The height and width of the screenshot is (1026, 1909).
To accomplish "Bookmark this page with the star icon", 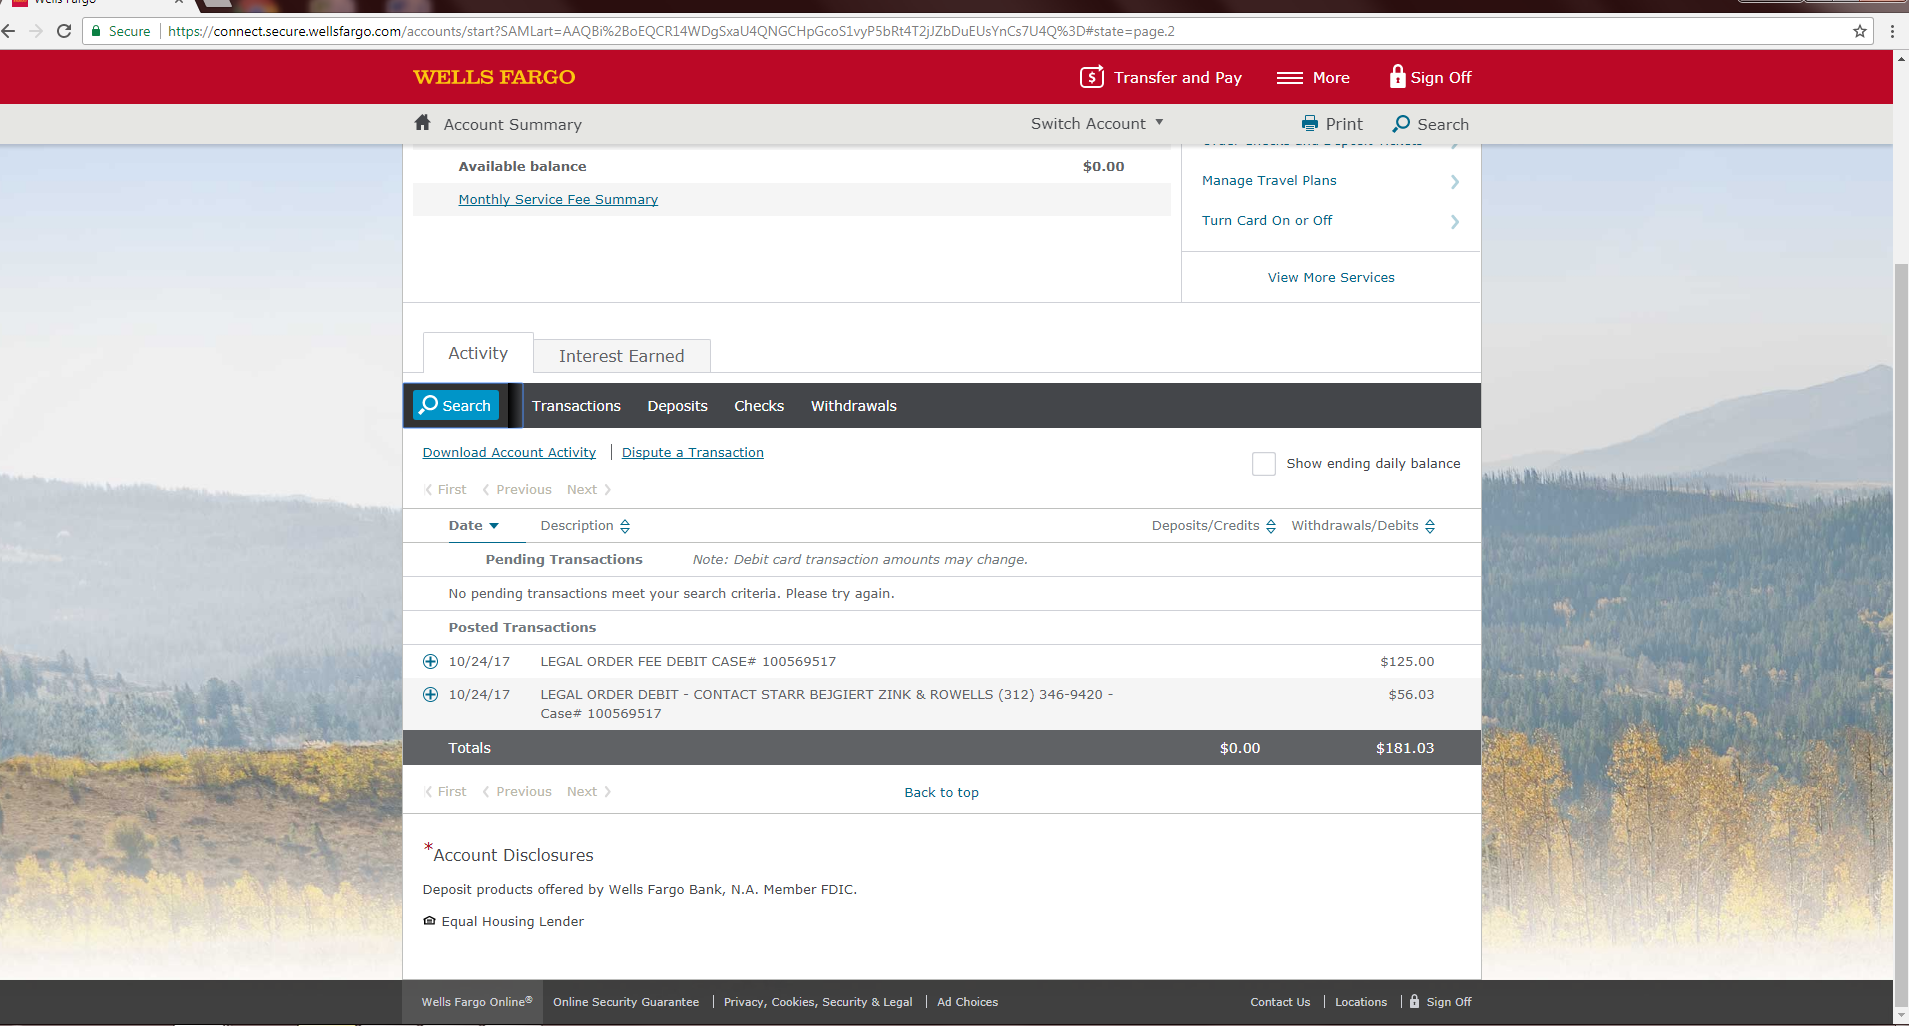I will tap(1860, 31).
